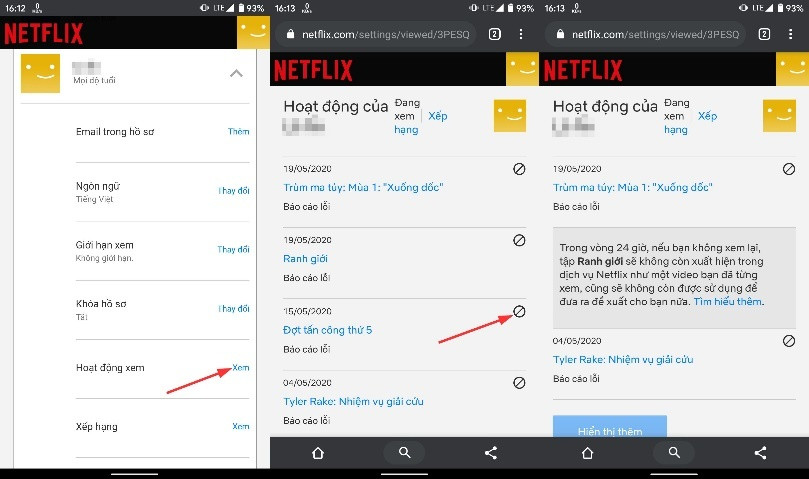Hide 'Trùm ma túy' from history in middle screen
809x479 pixels.
click(519, 169)
